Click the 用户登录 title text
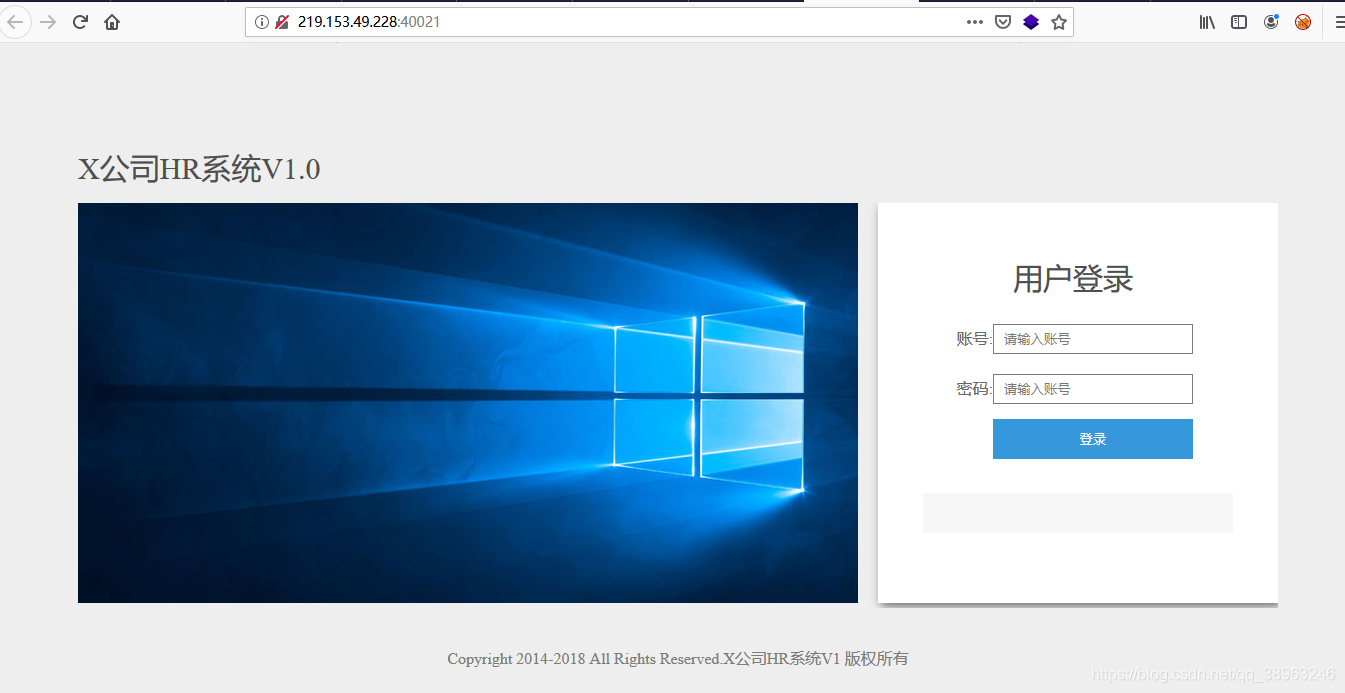Image resolution: width=1345 pixels, height=693 pixels. (1073, 280)
